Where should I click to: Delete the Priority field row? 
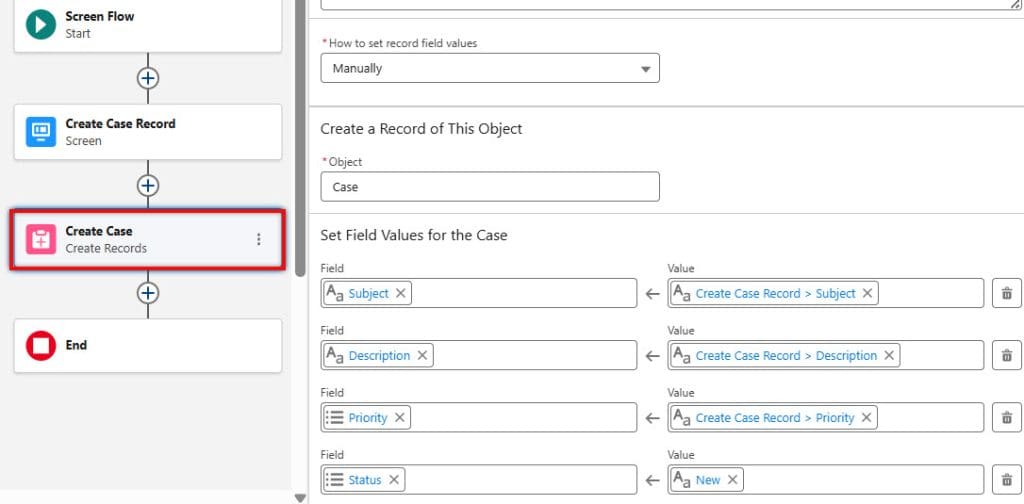[x=1006, y=417]
